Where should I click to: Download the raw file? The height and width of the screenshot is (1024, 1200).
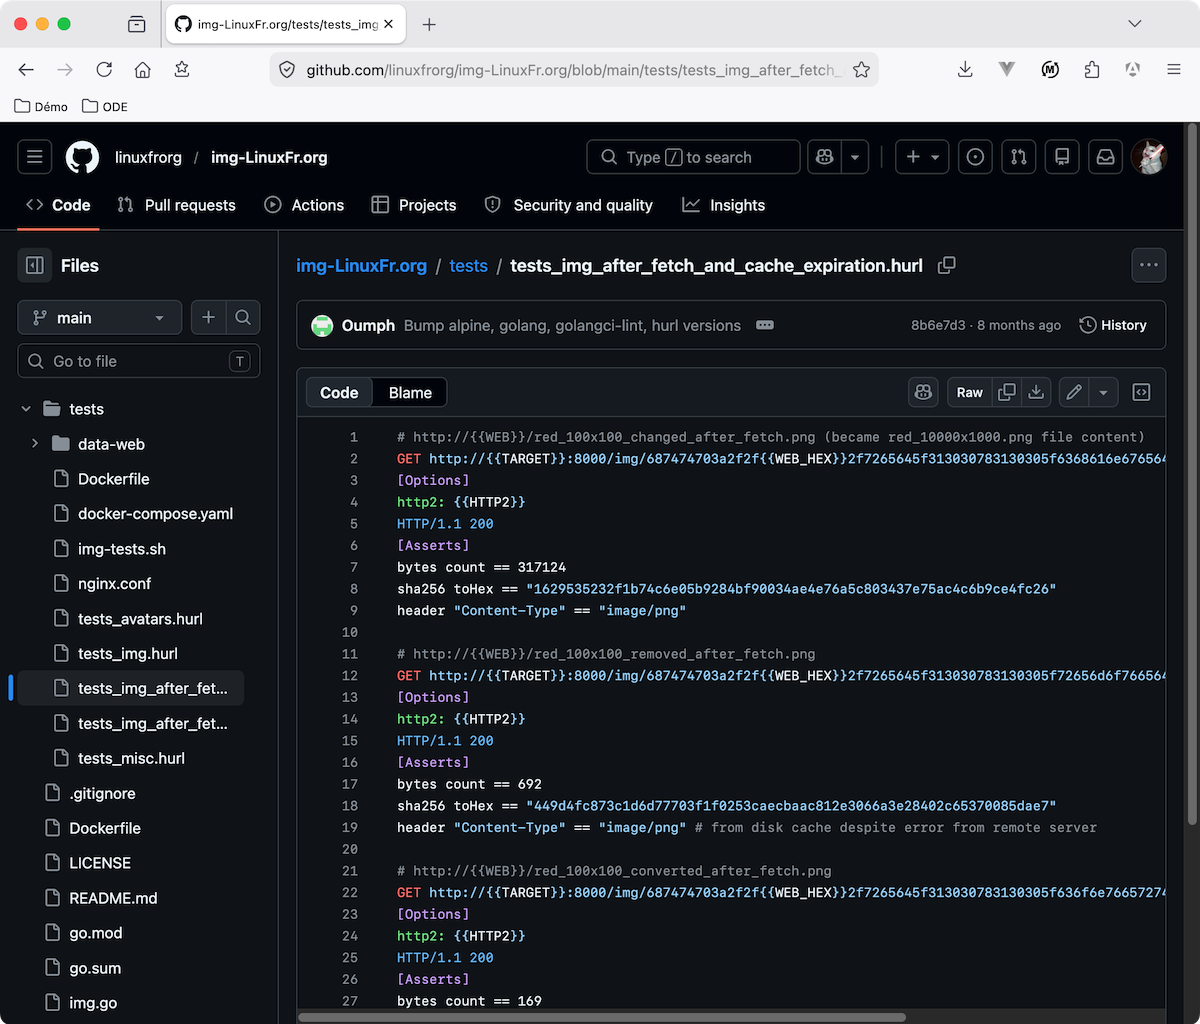1037,392
